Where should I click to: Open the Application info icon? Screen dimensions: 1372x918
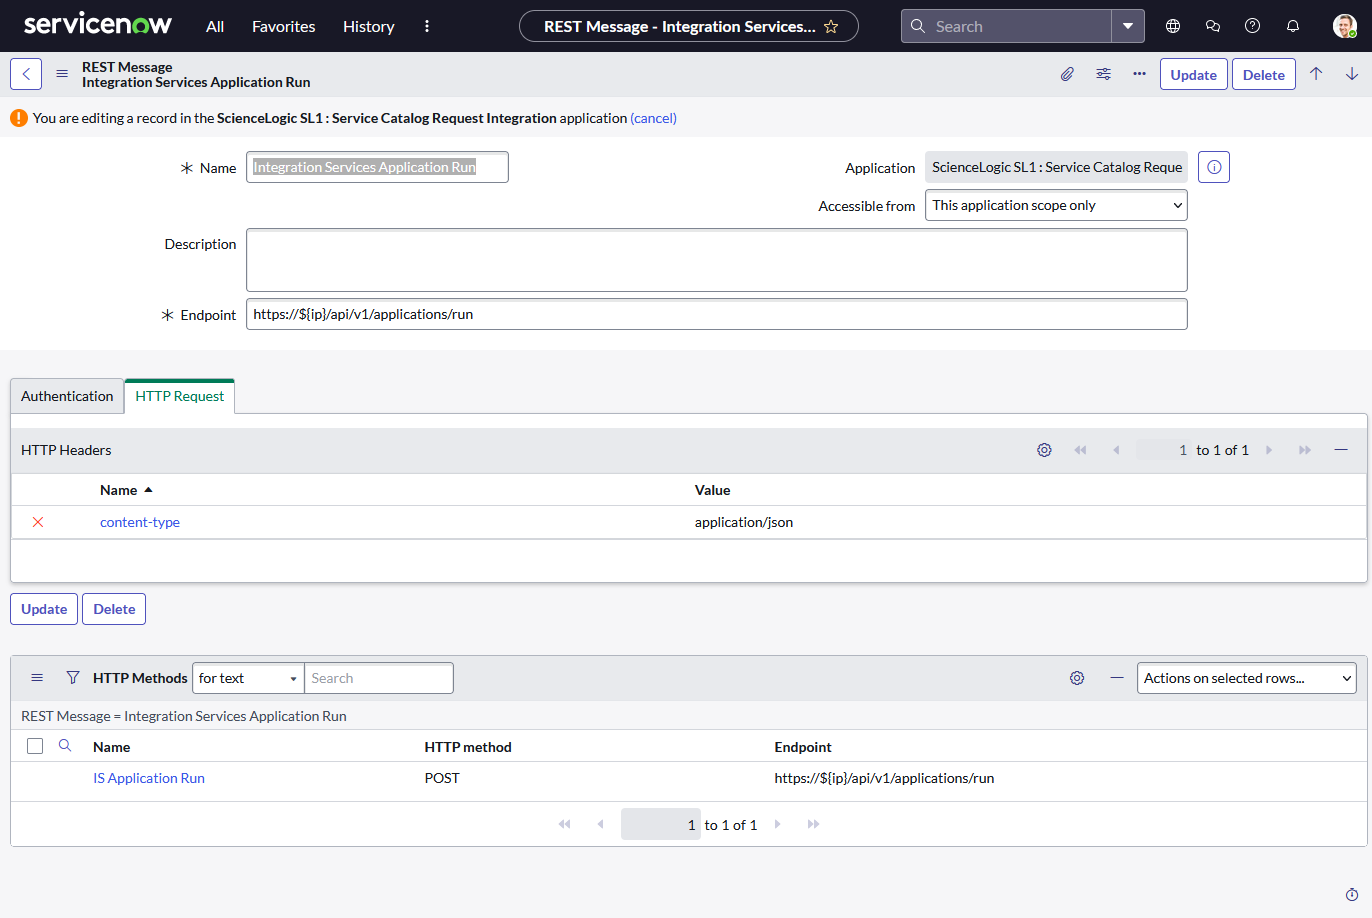coord(1214,167)
